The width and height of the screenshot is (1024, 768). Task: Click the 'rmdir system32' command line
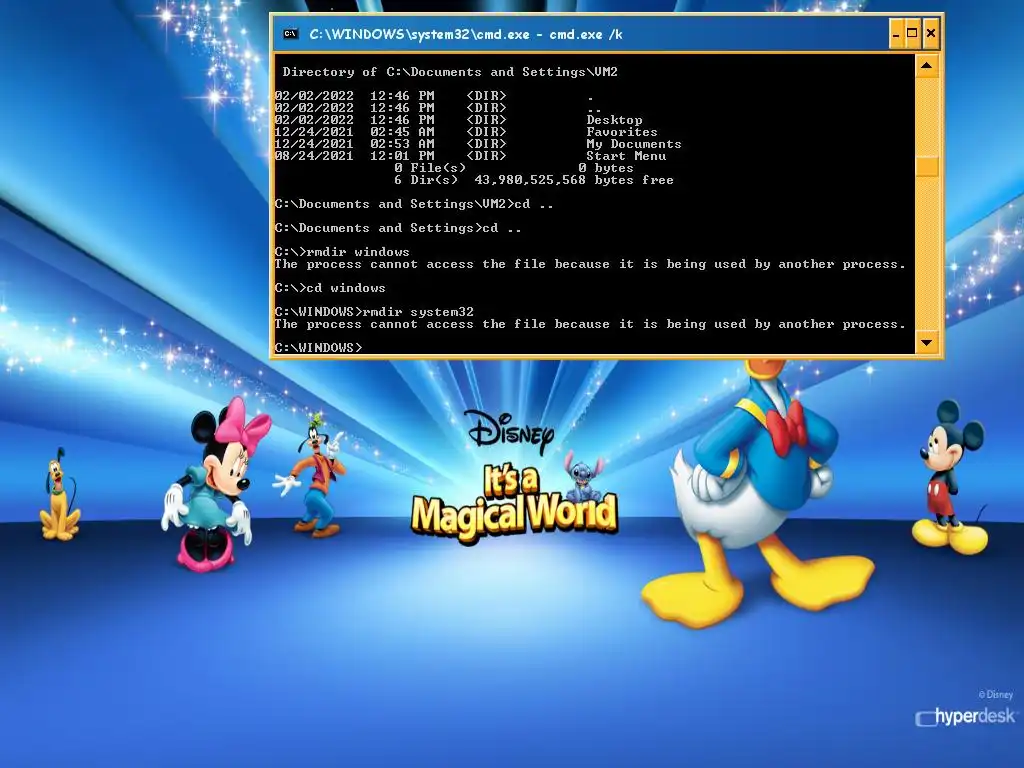coord(374,312)
